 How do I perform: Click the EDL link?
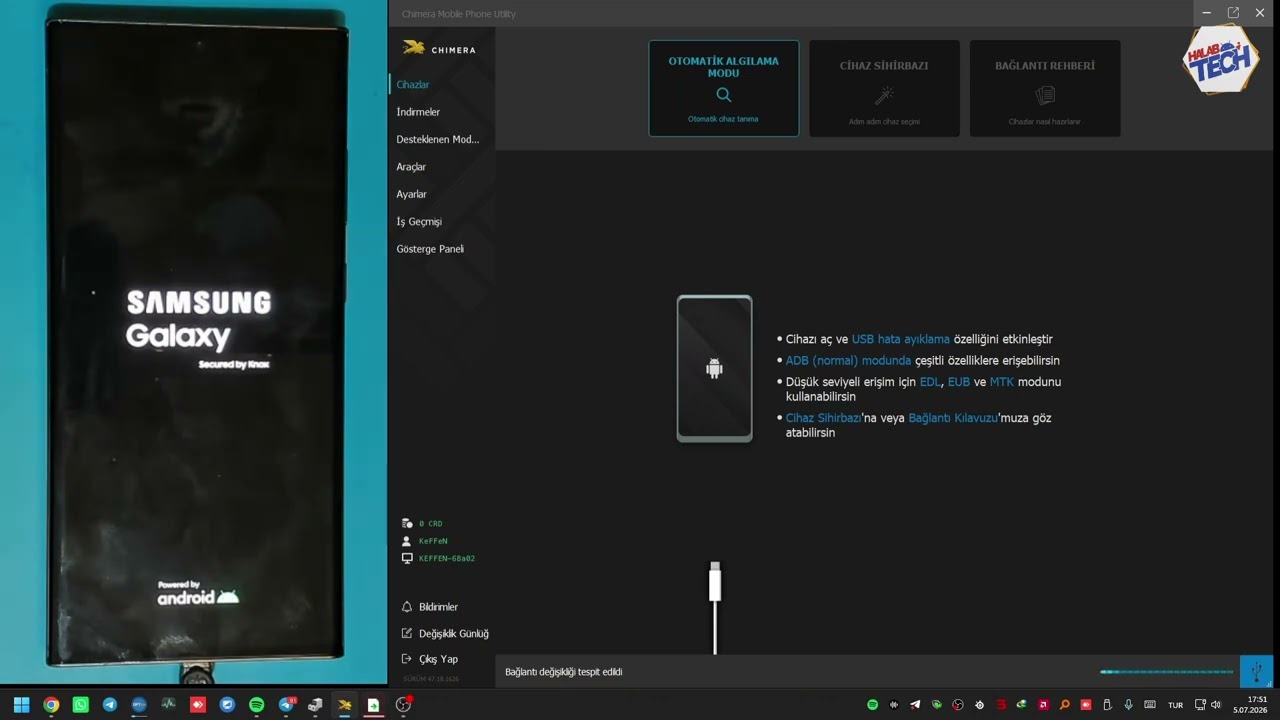[x=930, y=382]
